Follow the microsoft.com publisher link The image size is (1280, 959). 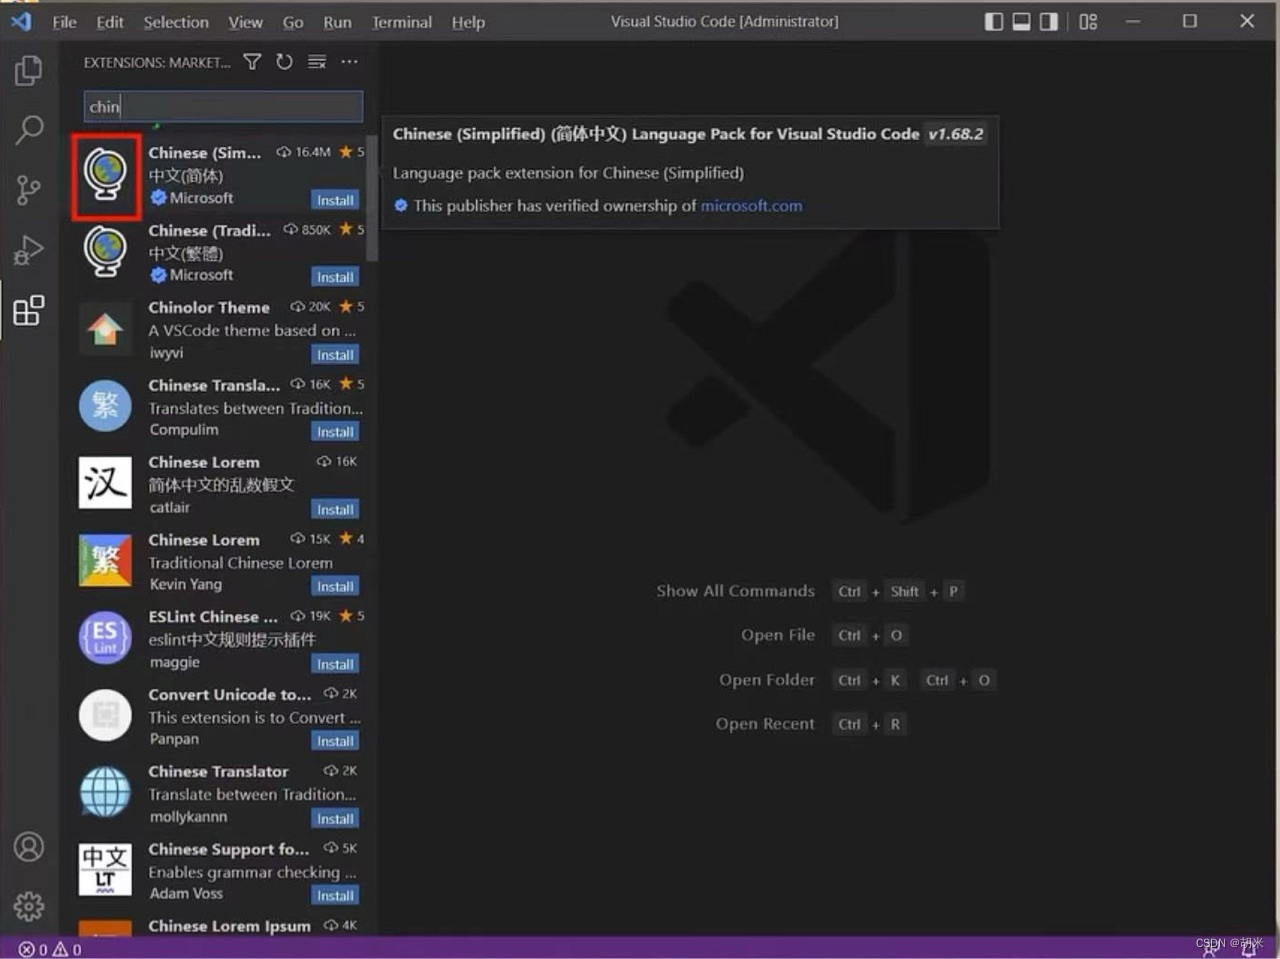point(751,205)
